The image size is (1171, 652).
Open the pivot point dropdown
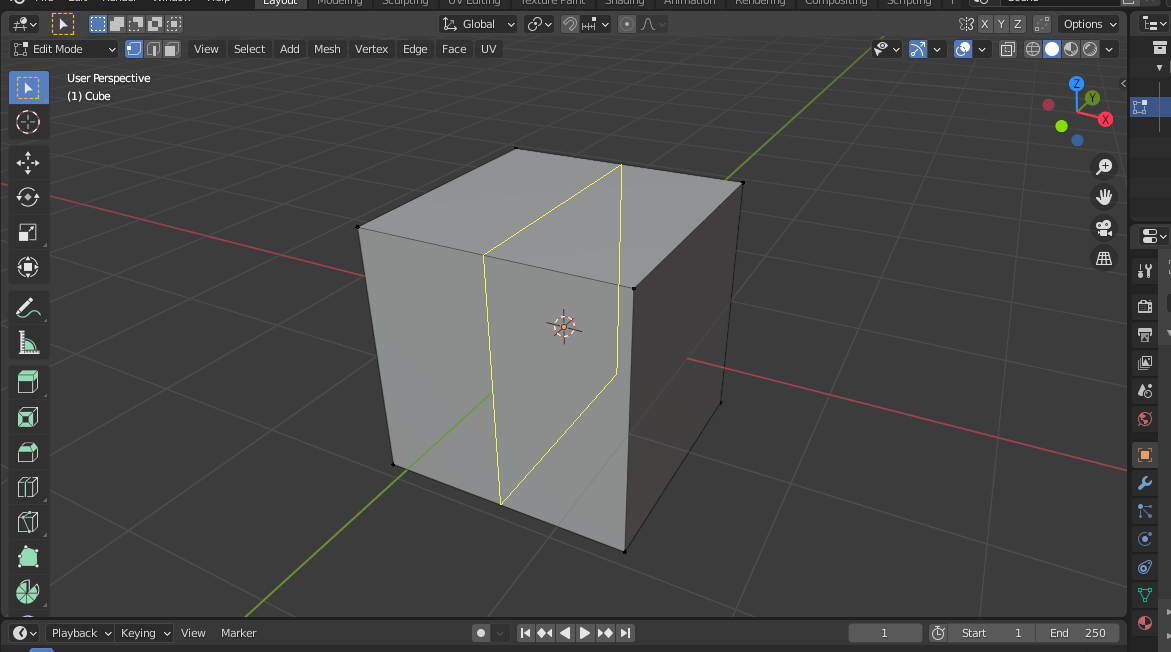click(x=539, y=24)
